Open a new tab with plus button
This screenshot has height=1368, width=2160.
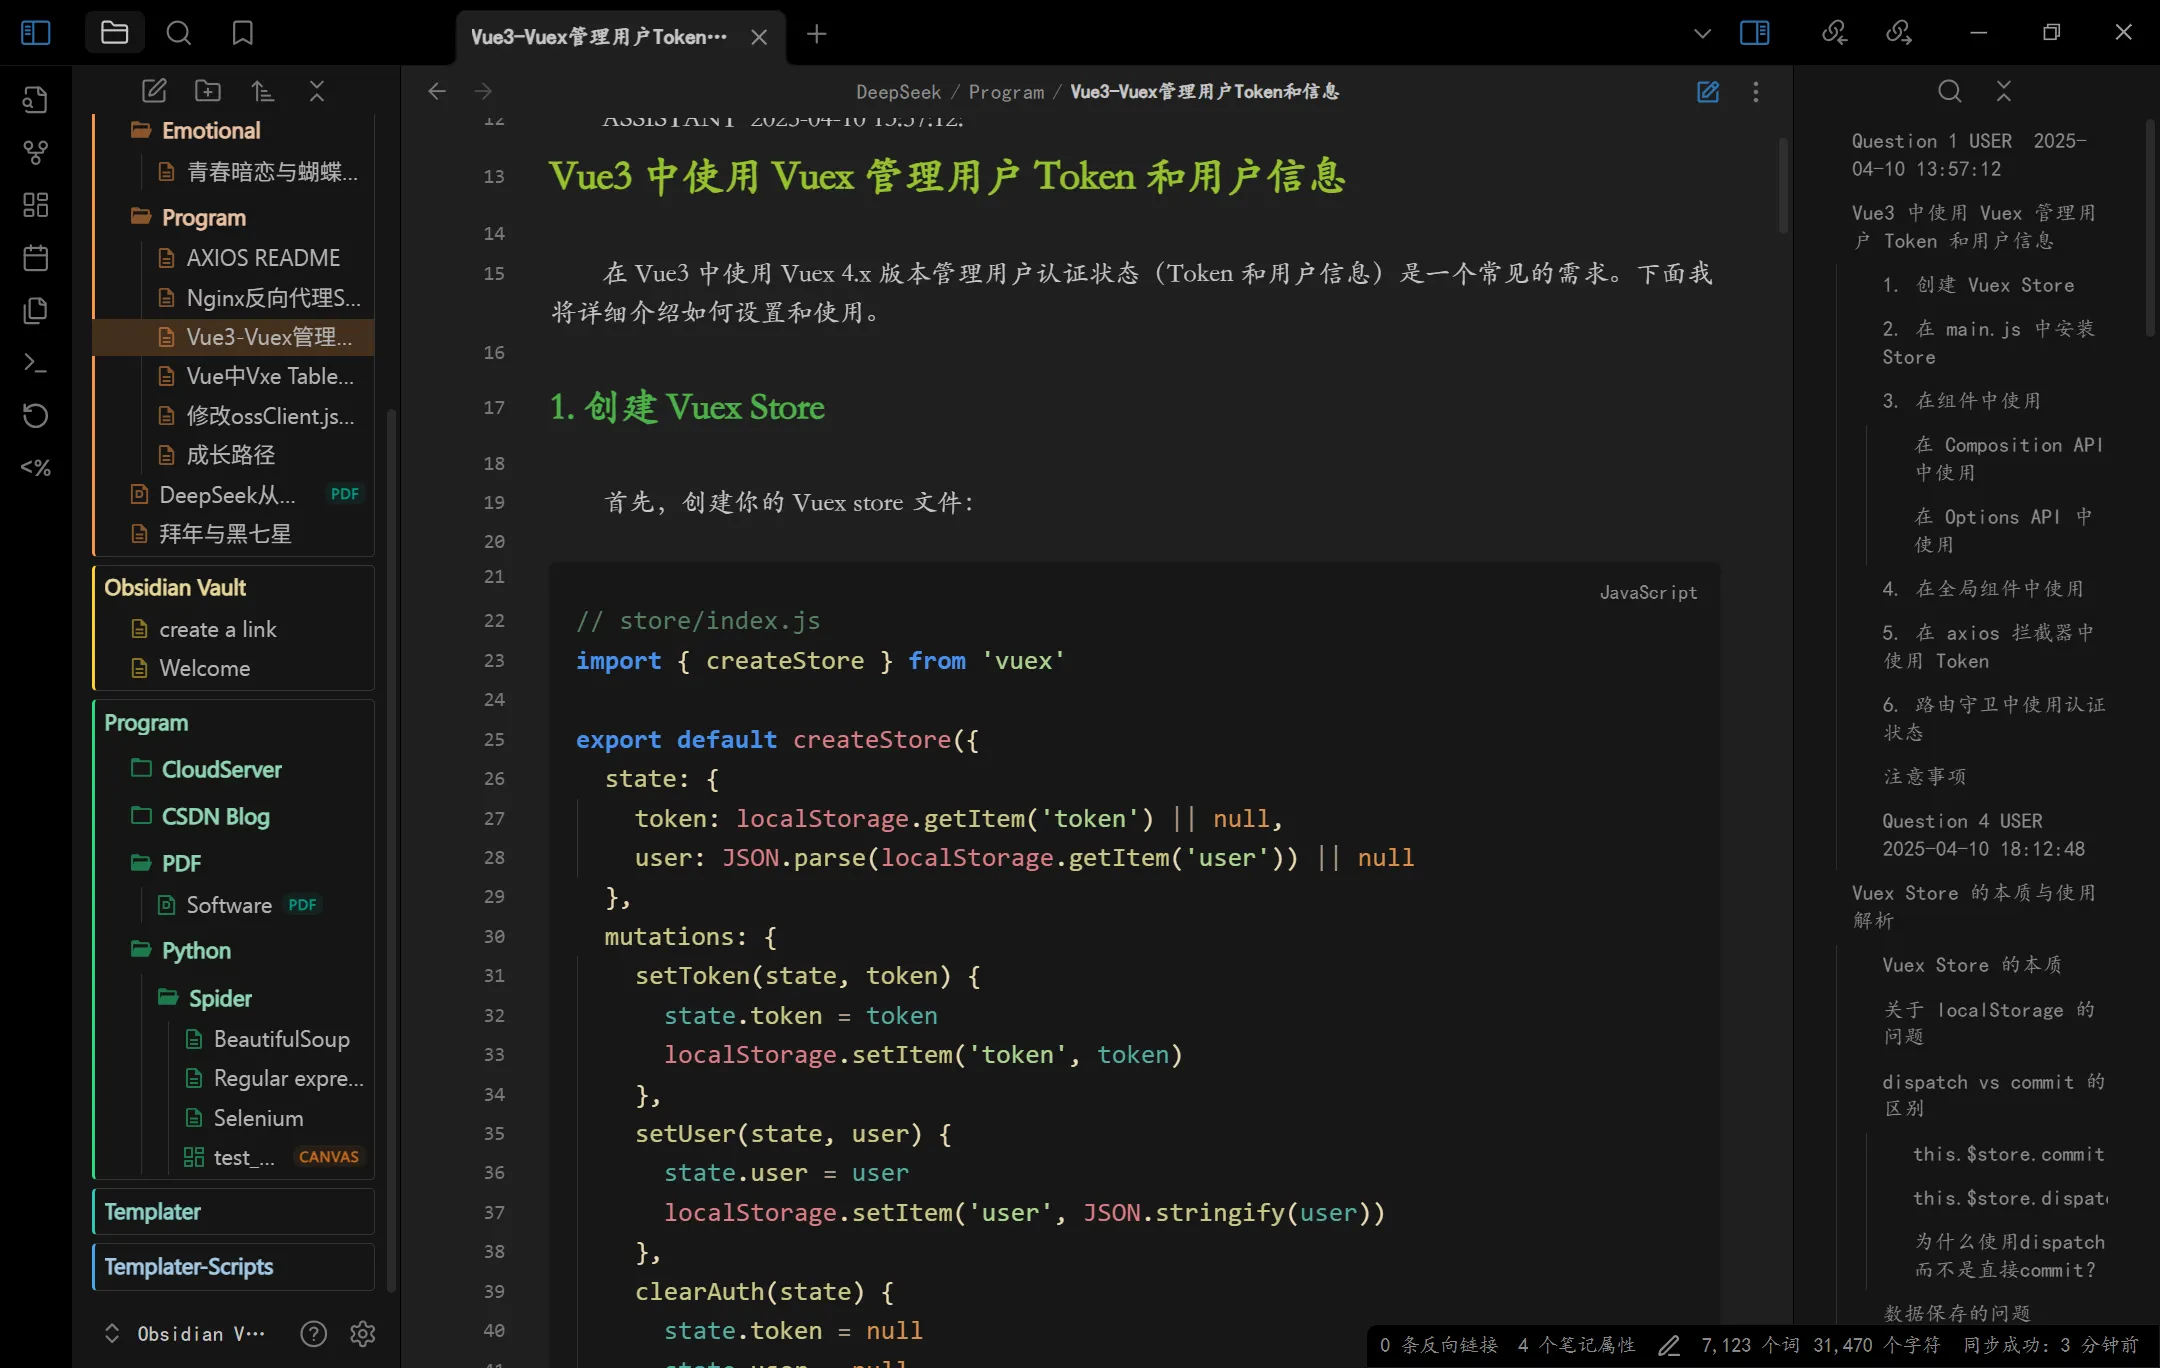[x=817, y=34]
